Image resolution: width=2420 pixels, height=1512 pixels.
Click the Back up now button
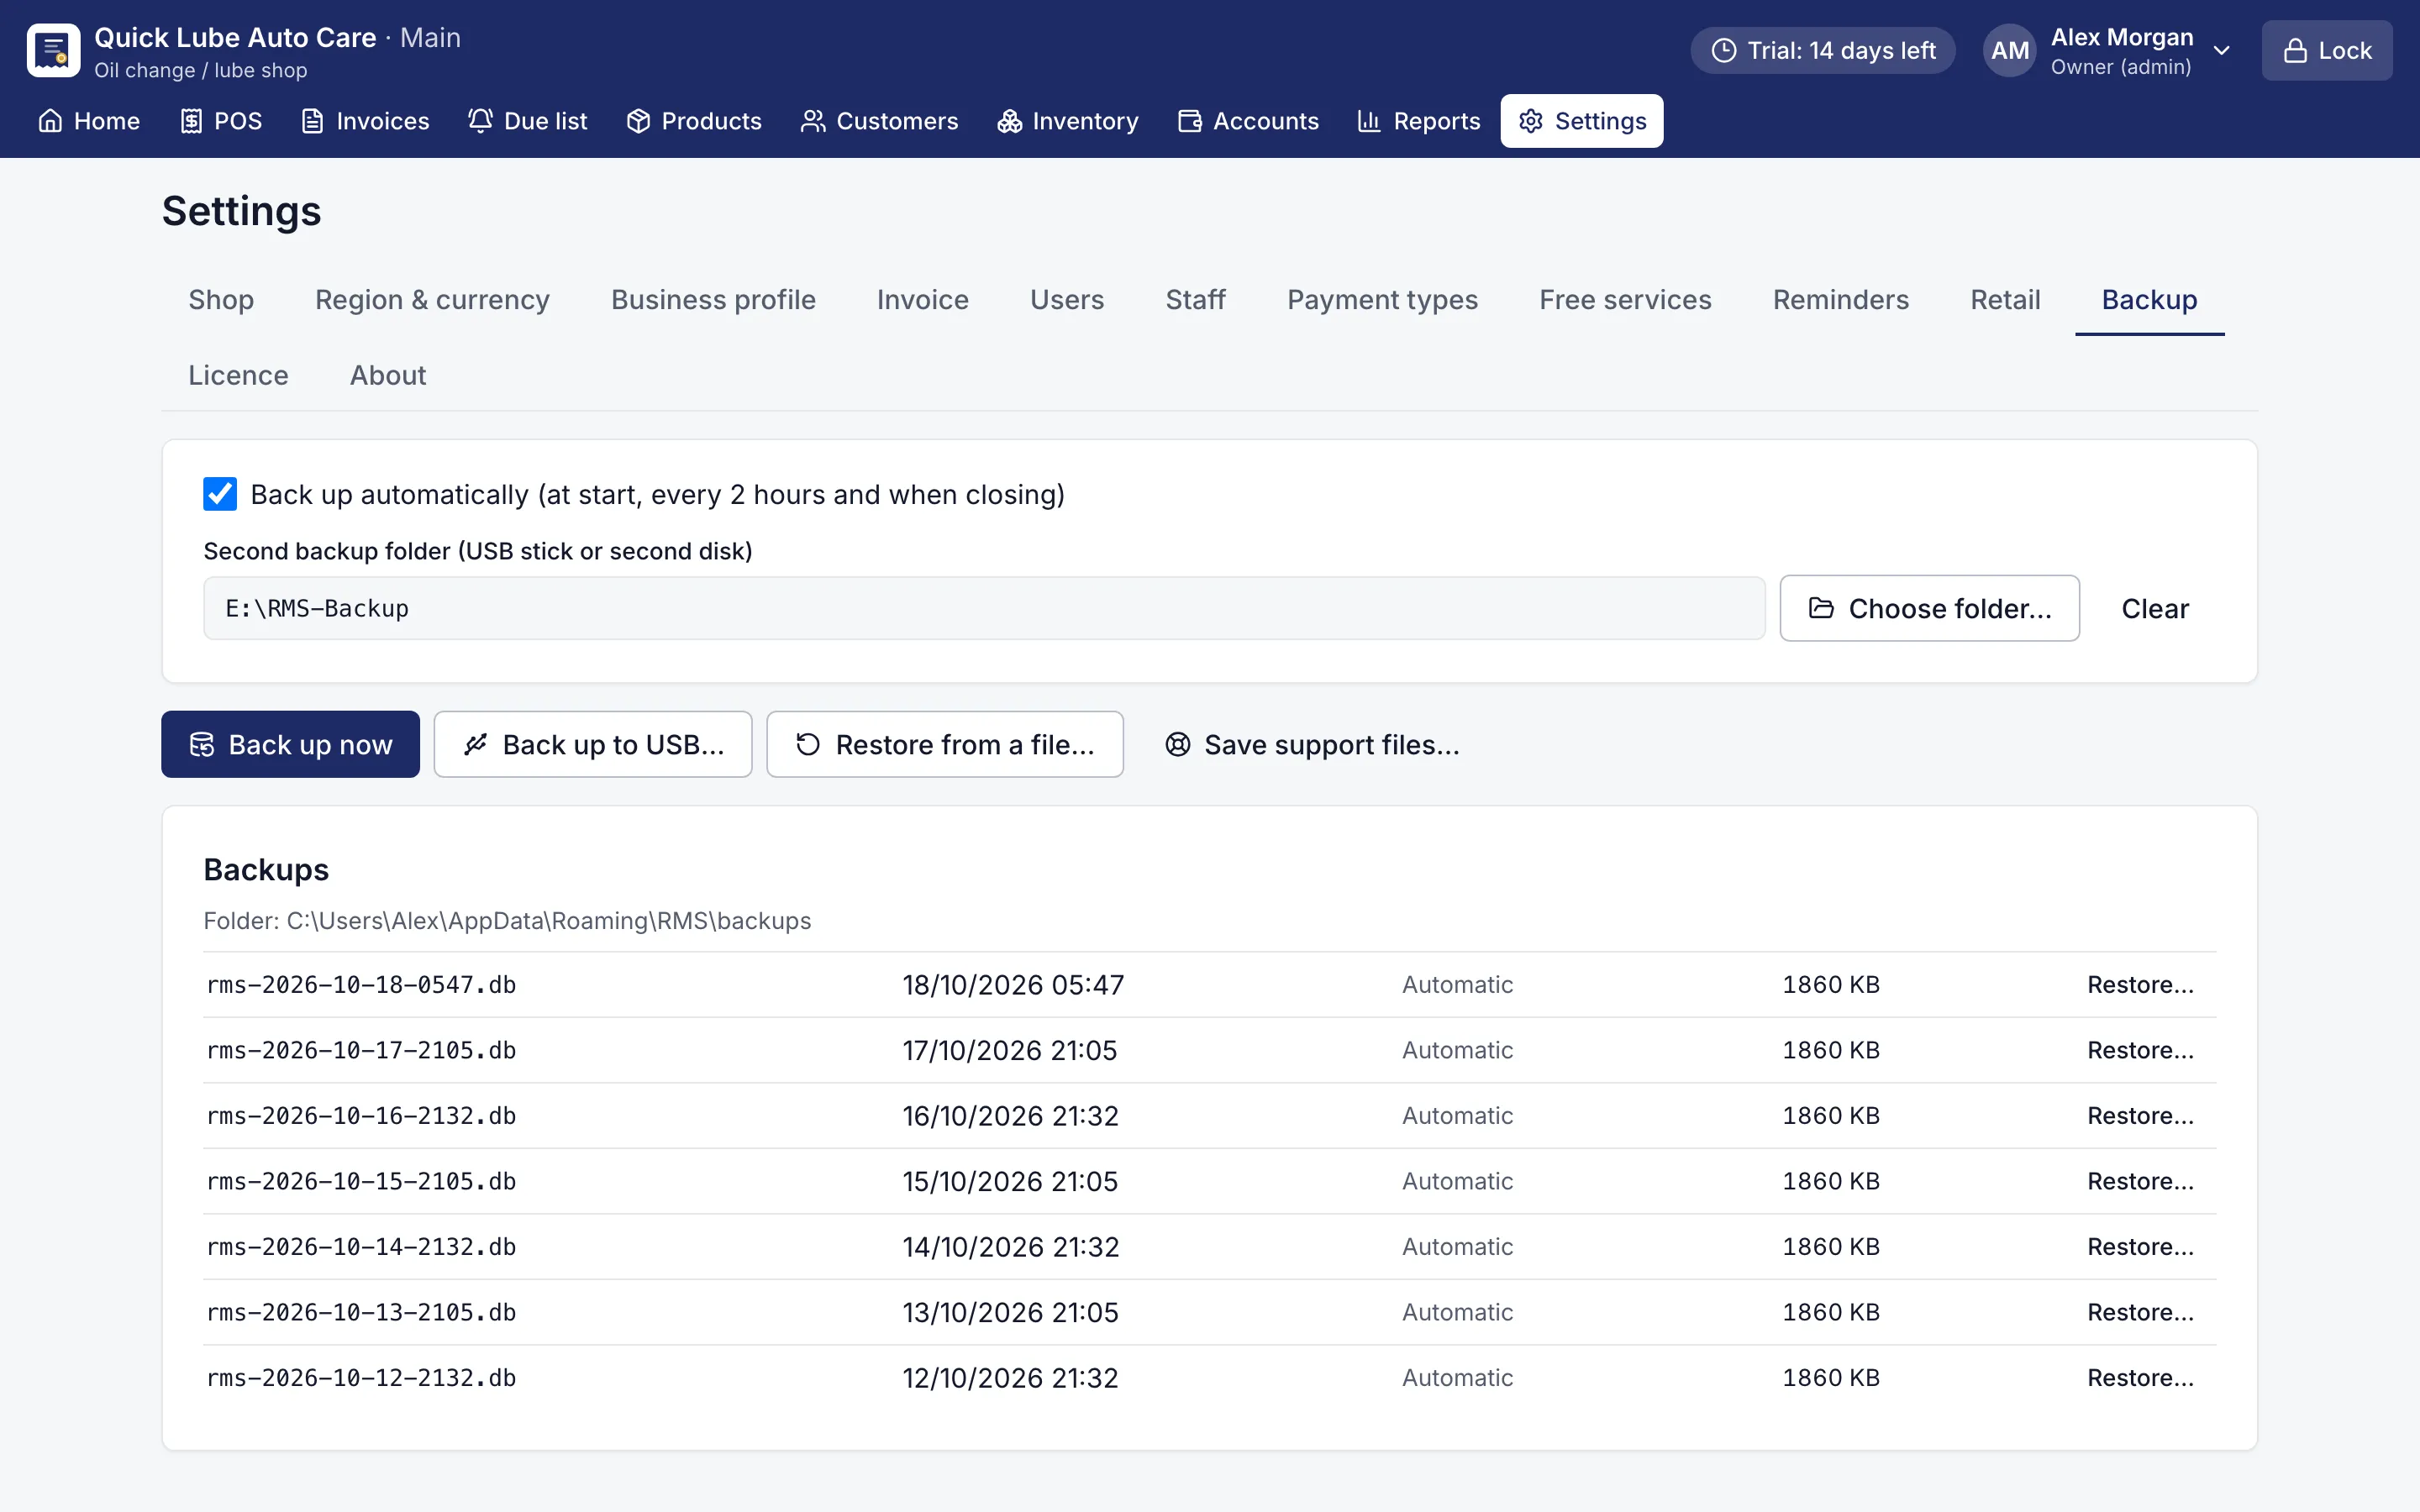pyautogui.click(x=290, y=745)
